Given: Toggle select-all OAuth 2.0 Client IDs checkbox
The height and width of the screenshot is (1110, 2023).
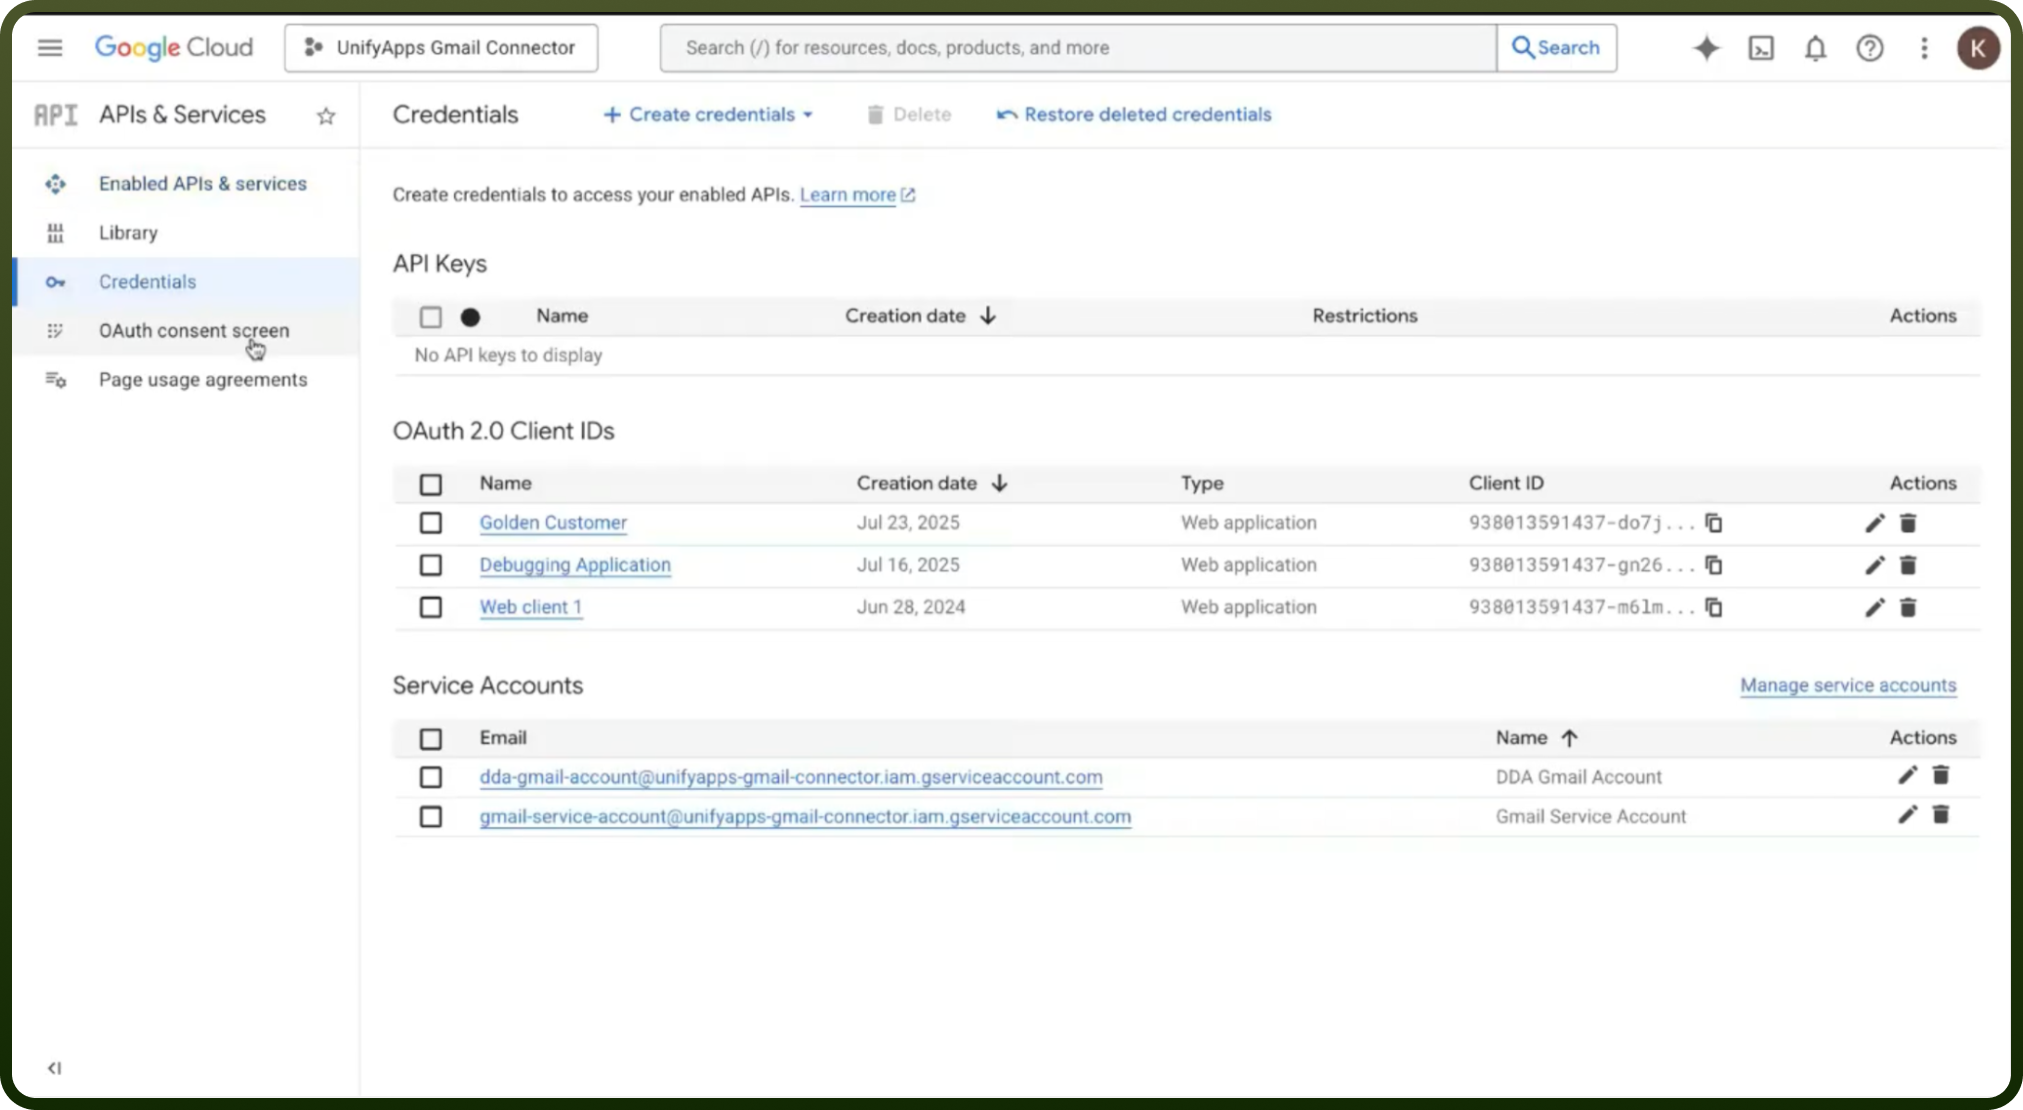Looking at the screenshot, I should (x=431, y=485).
